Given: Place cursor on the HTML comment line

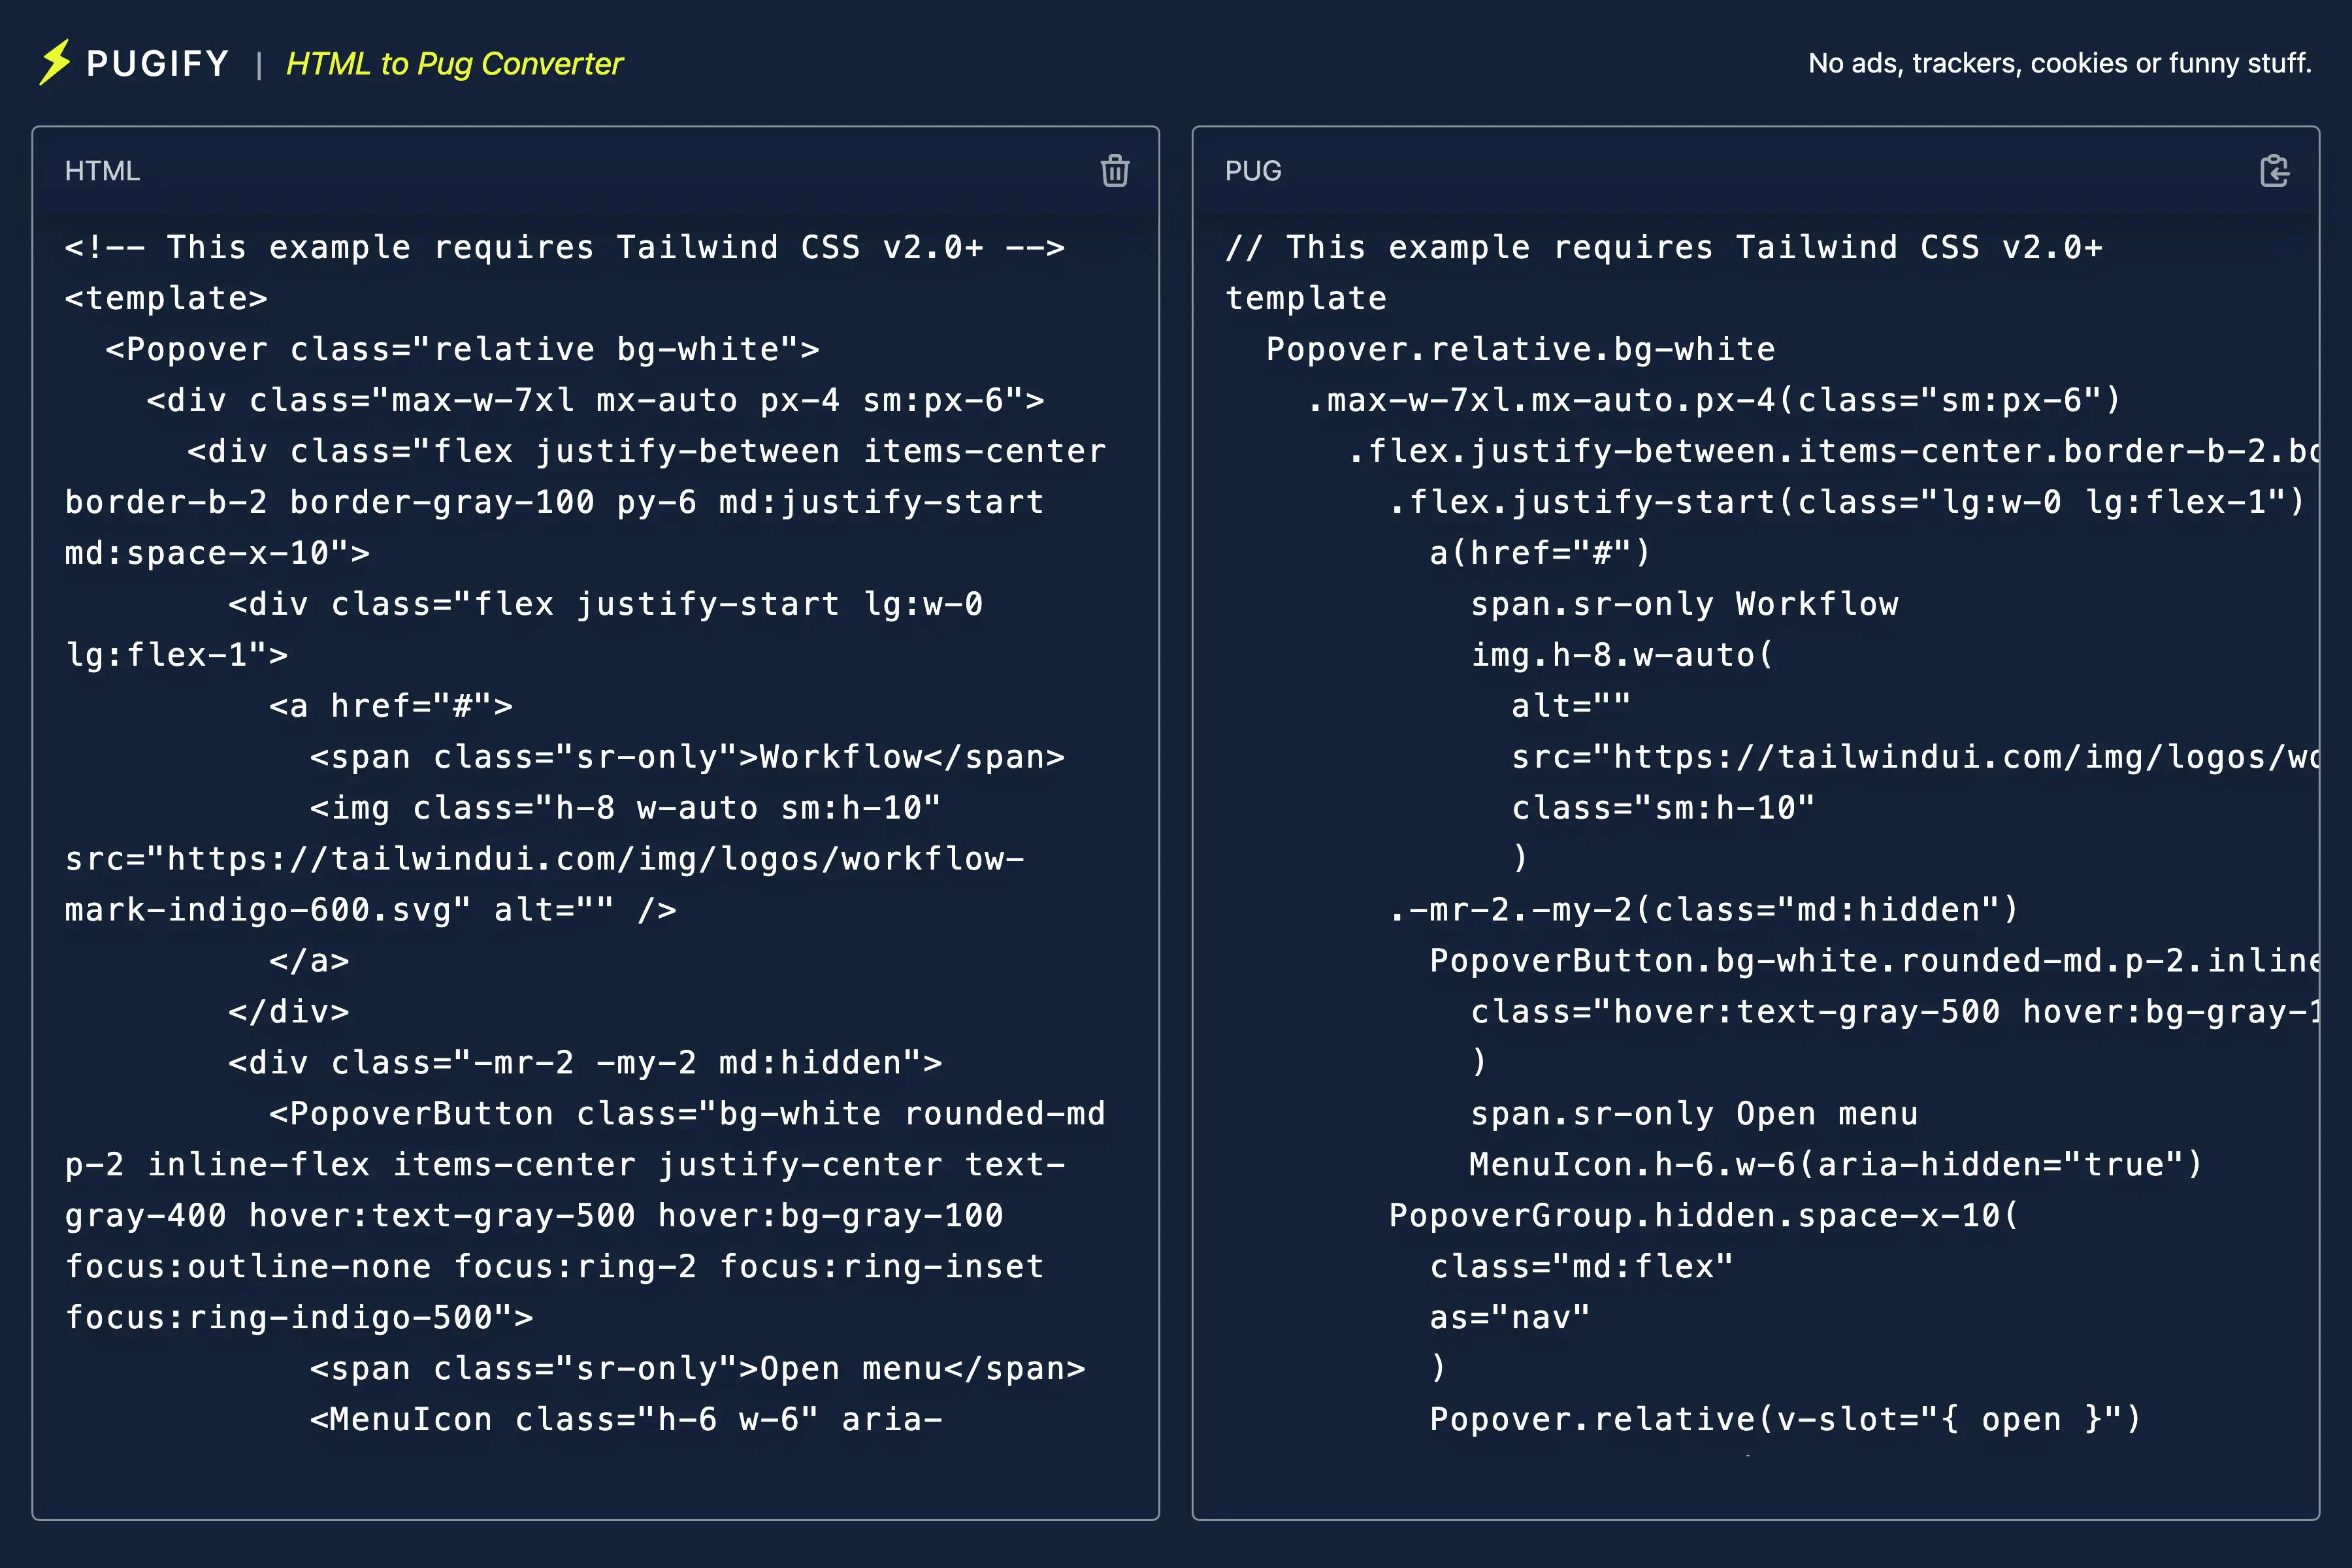Looking at the screenshot, I should point(564,247).
